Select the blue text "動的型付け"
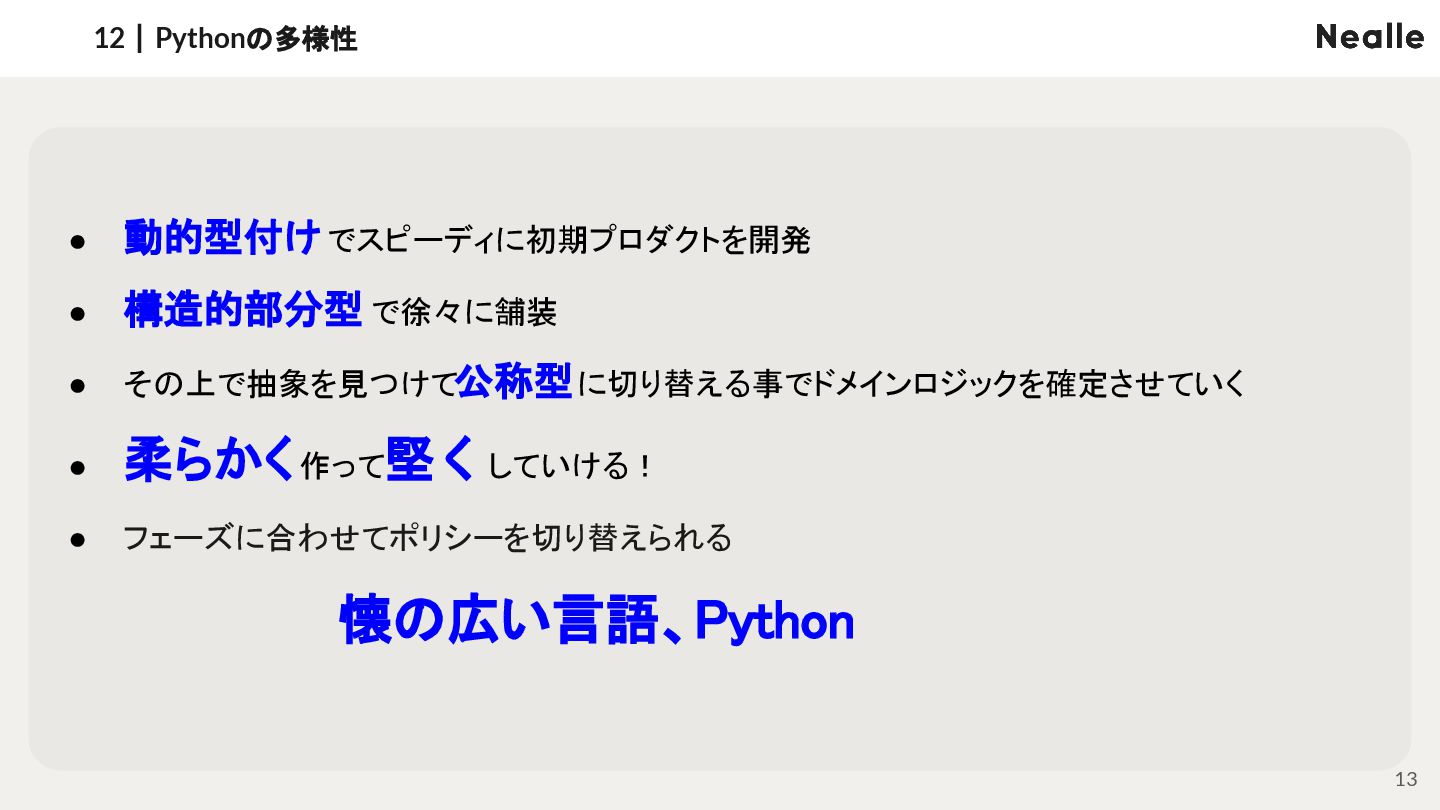Viewport: 1440px width, 810px height. click(x=222, y=238)
